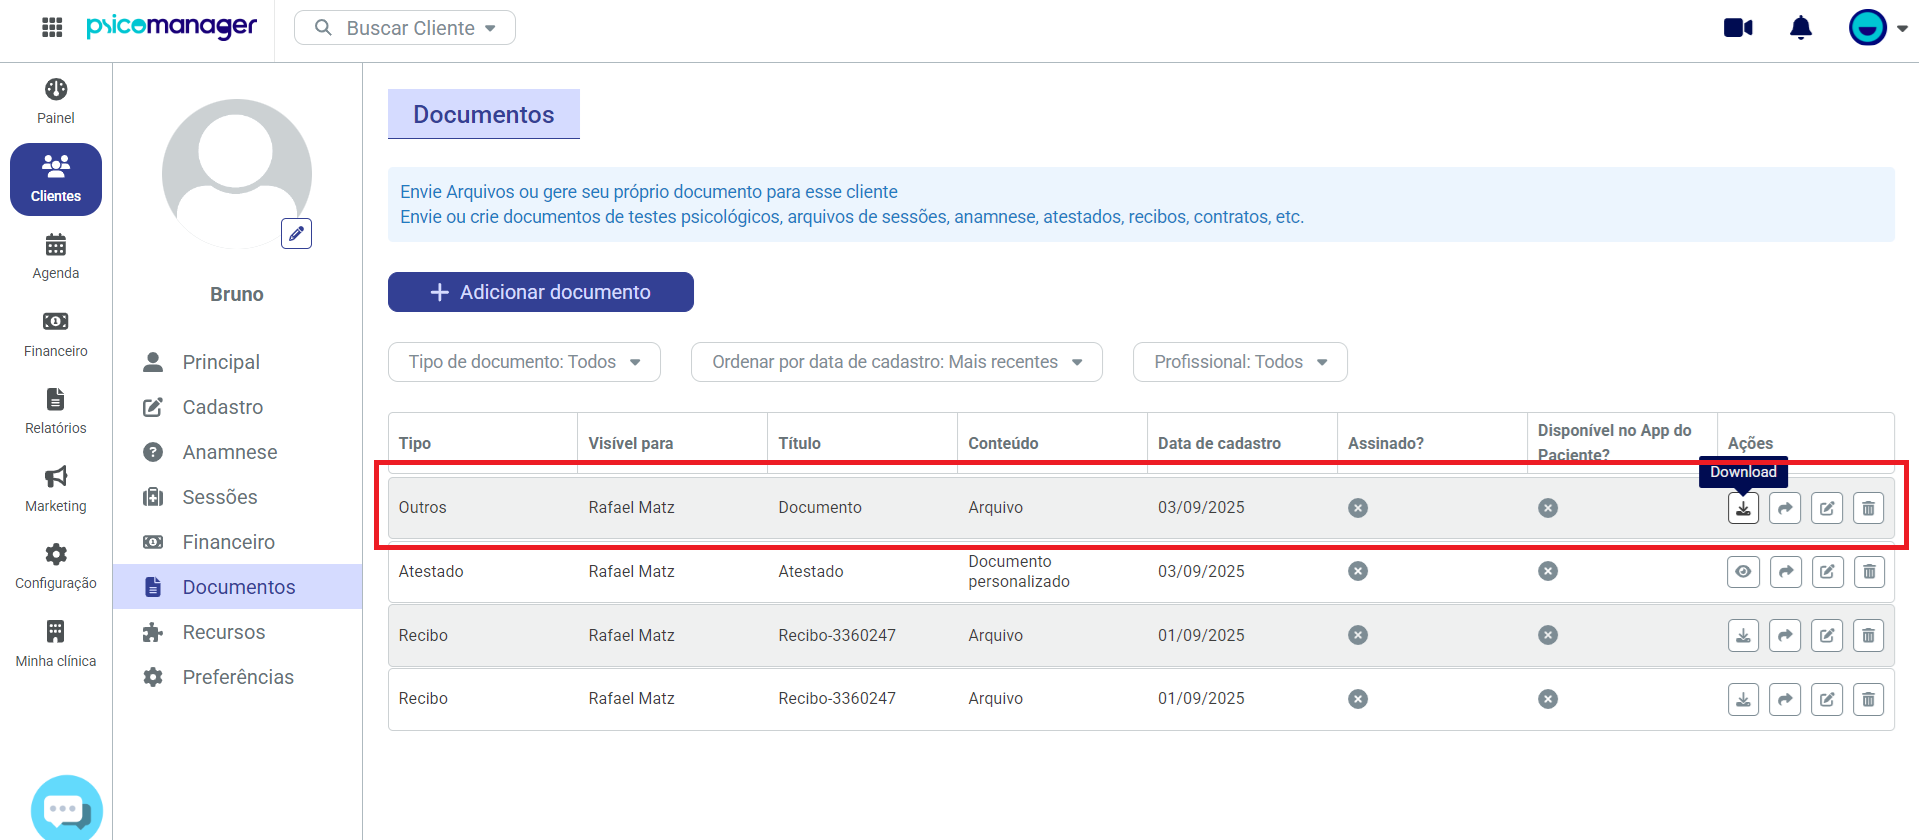The width and height of the screenshot is (1919, 840).
Task: Open Sessões in the client menu
Action: 220,497
